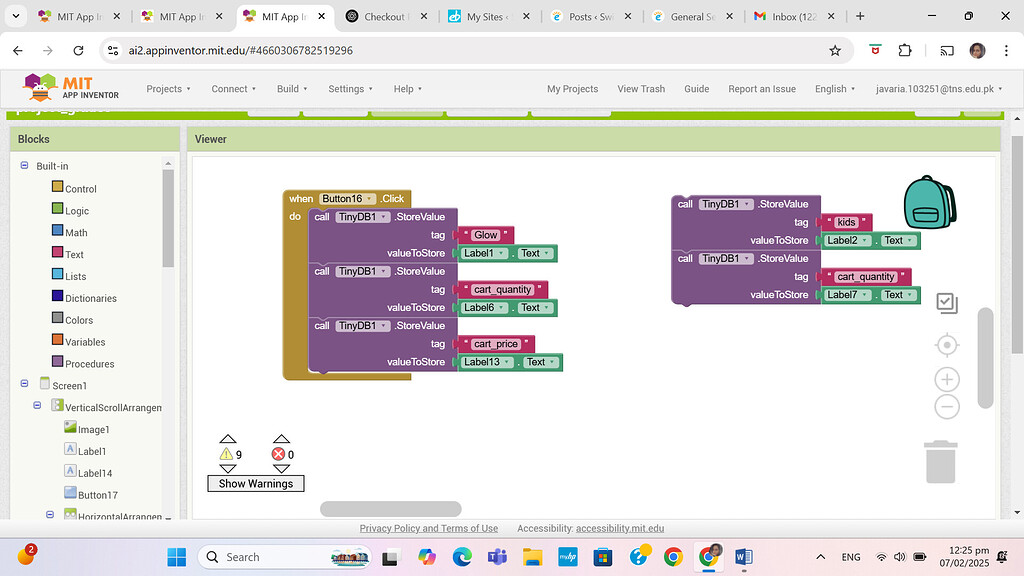The height and width of the screenshot is (576, 1024).
Task: Collapse the Screen1 component tree
Action: [25, 384]
